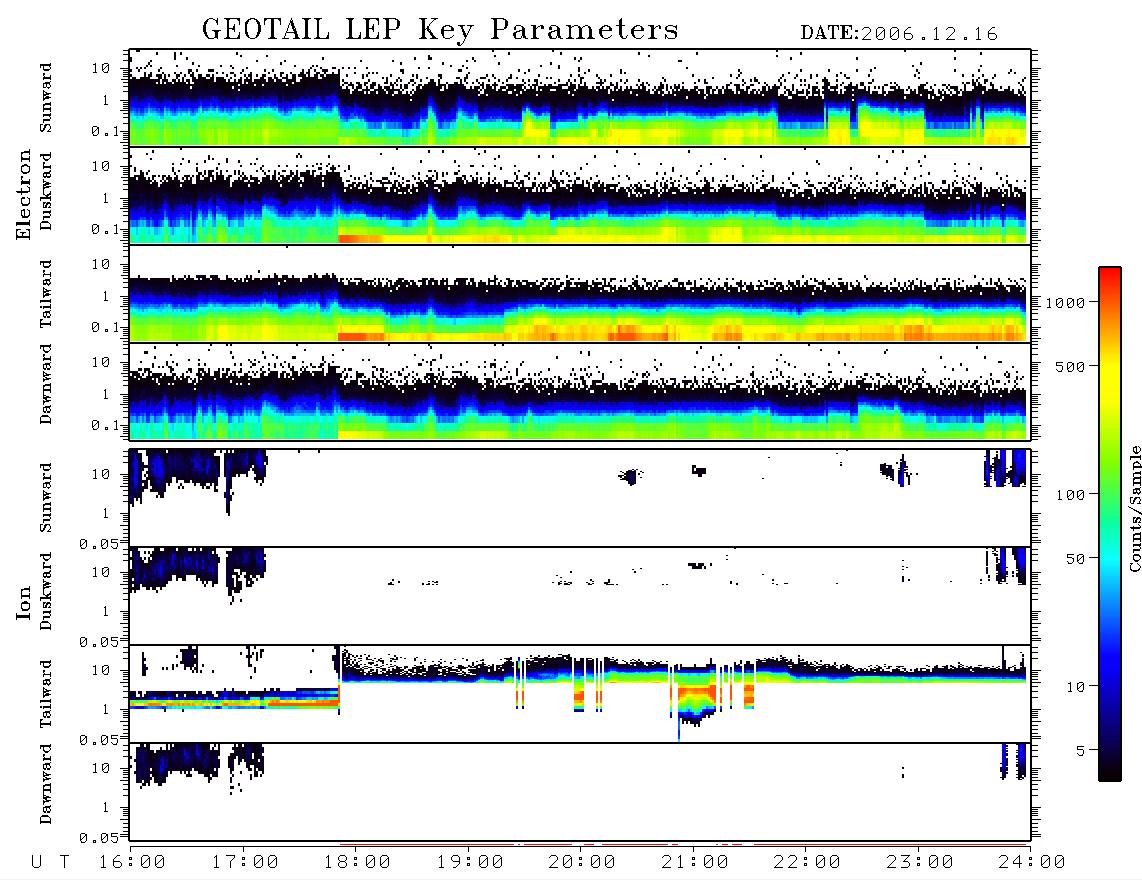The image size is (1142, 880).
Task: Select the 17:00 time tick label
Action: click(x=245, y=863)
